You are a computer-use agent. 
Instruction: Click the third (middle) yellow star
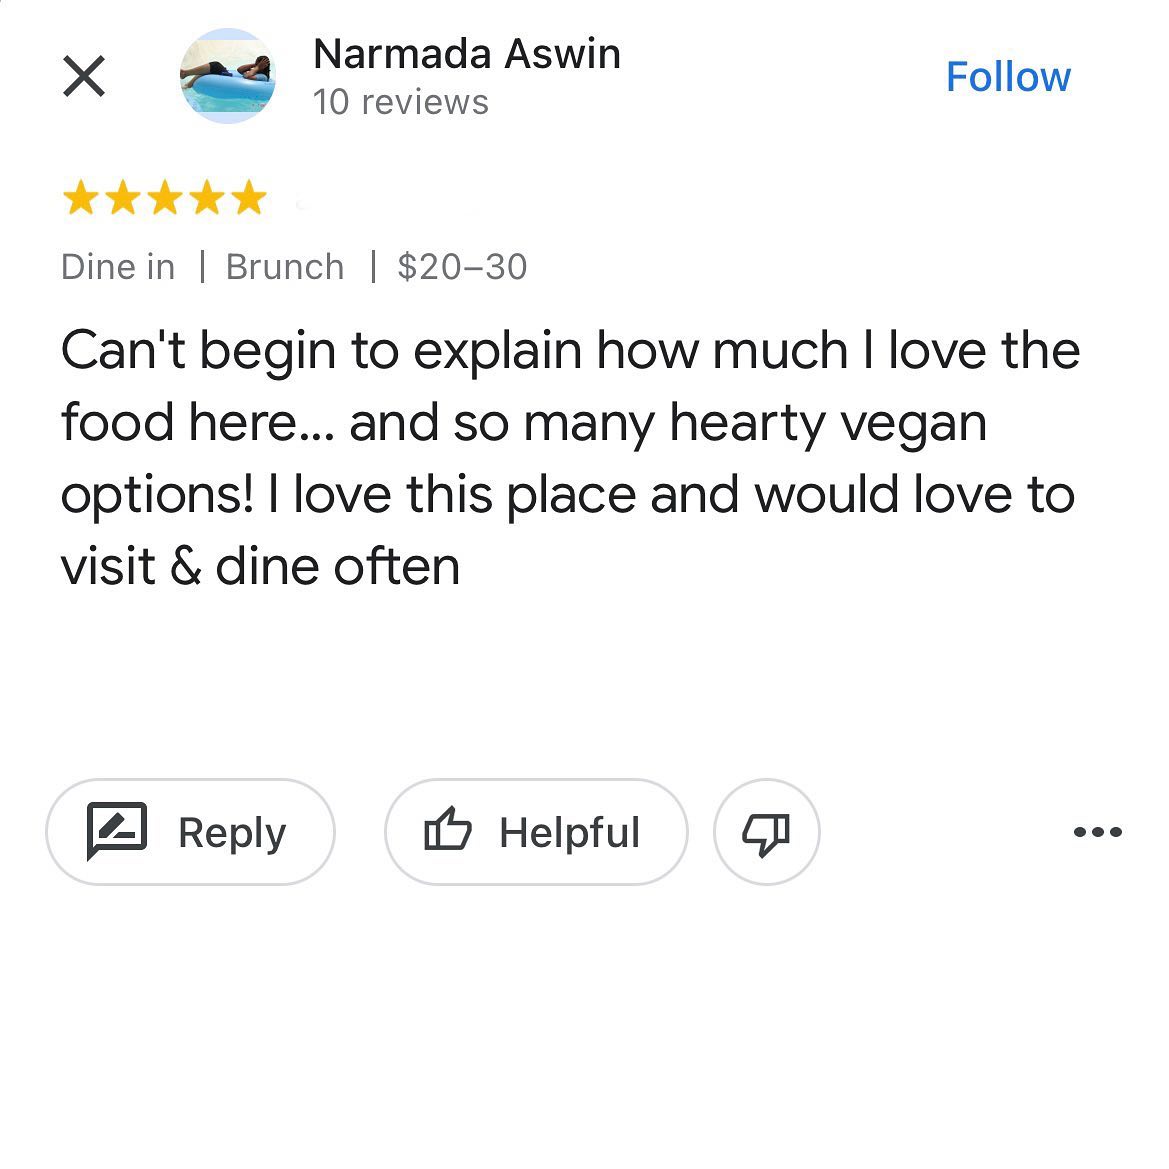click(x=164, y=198)
